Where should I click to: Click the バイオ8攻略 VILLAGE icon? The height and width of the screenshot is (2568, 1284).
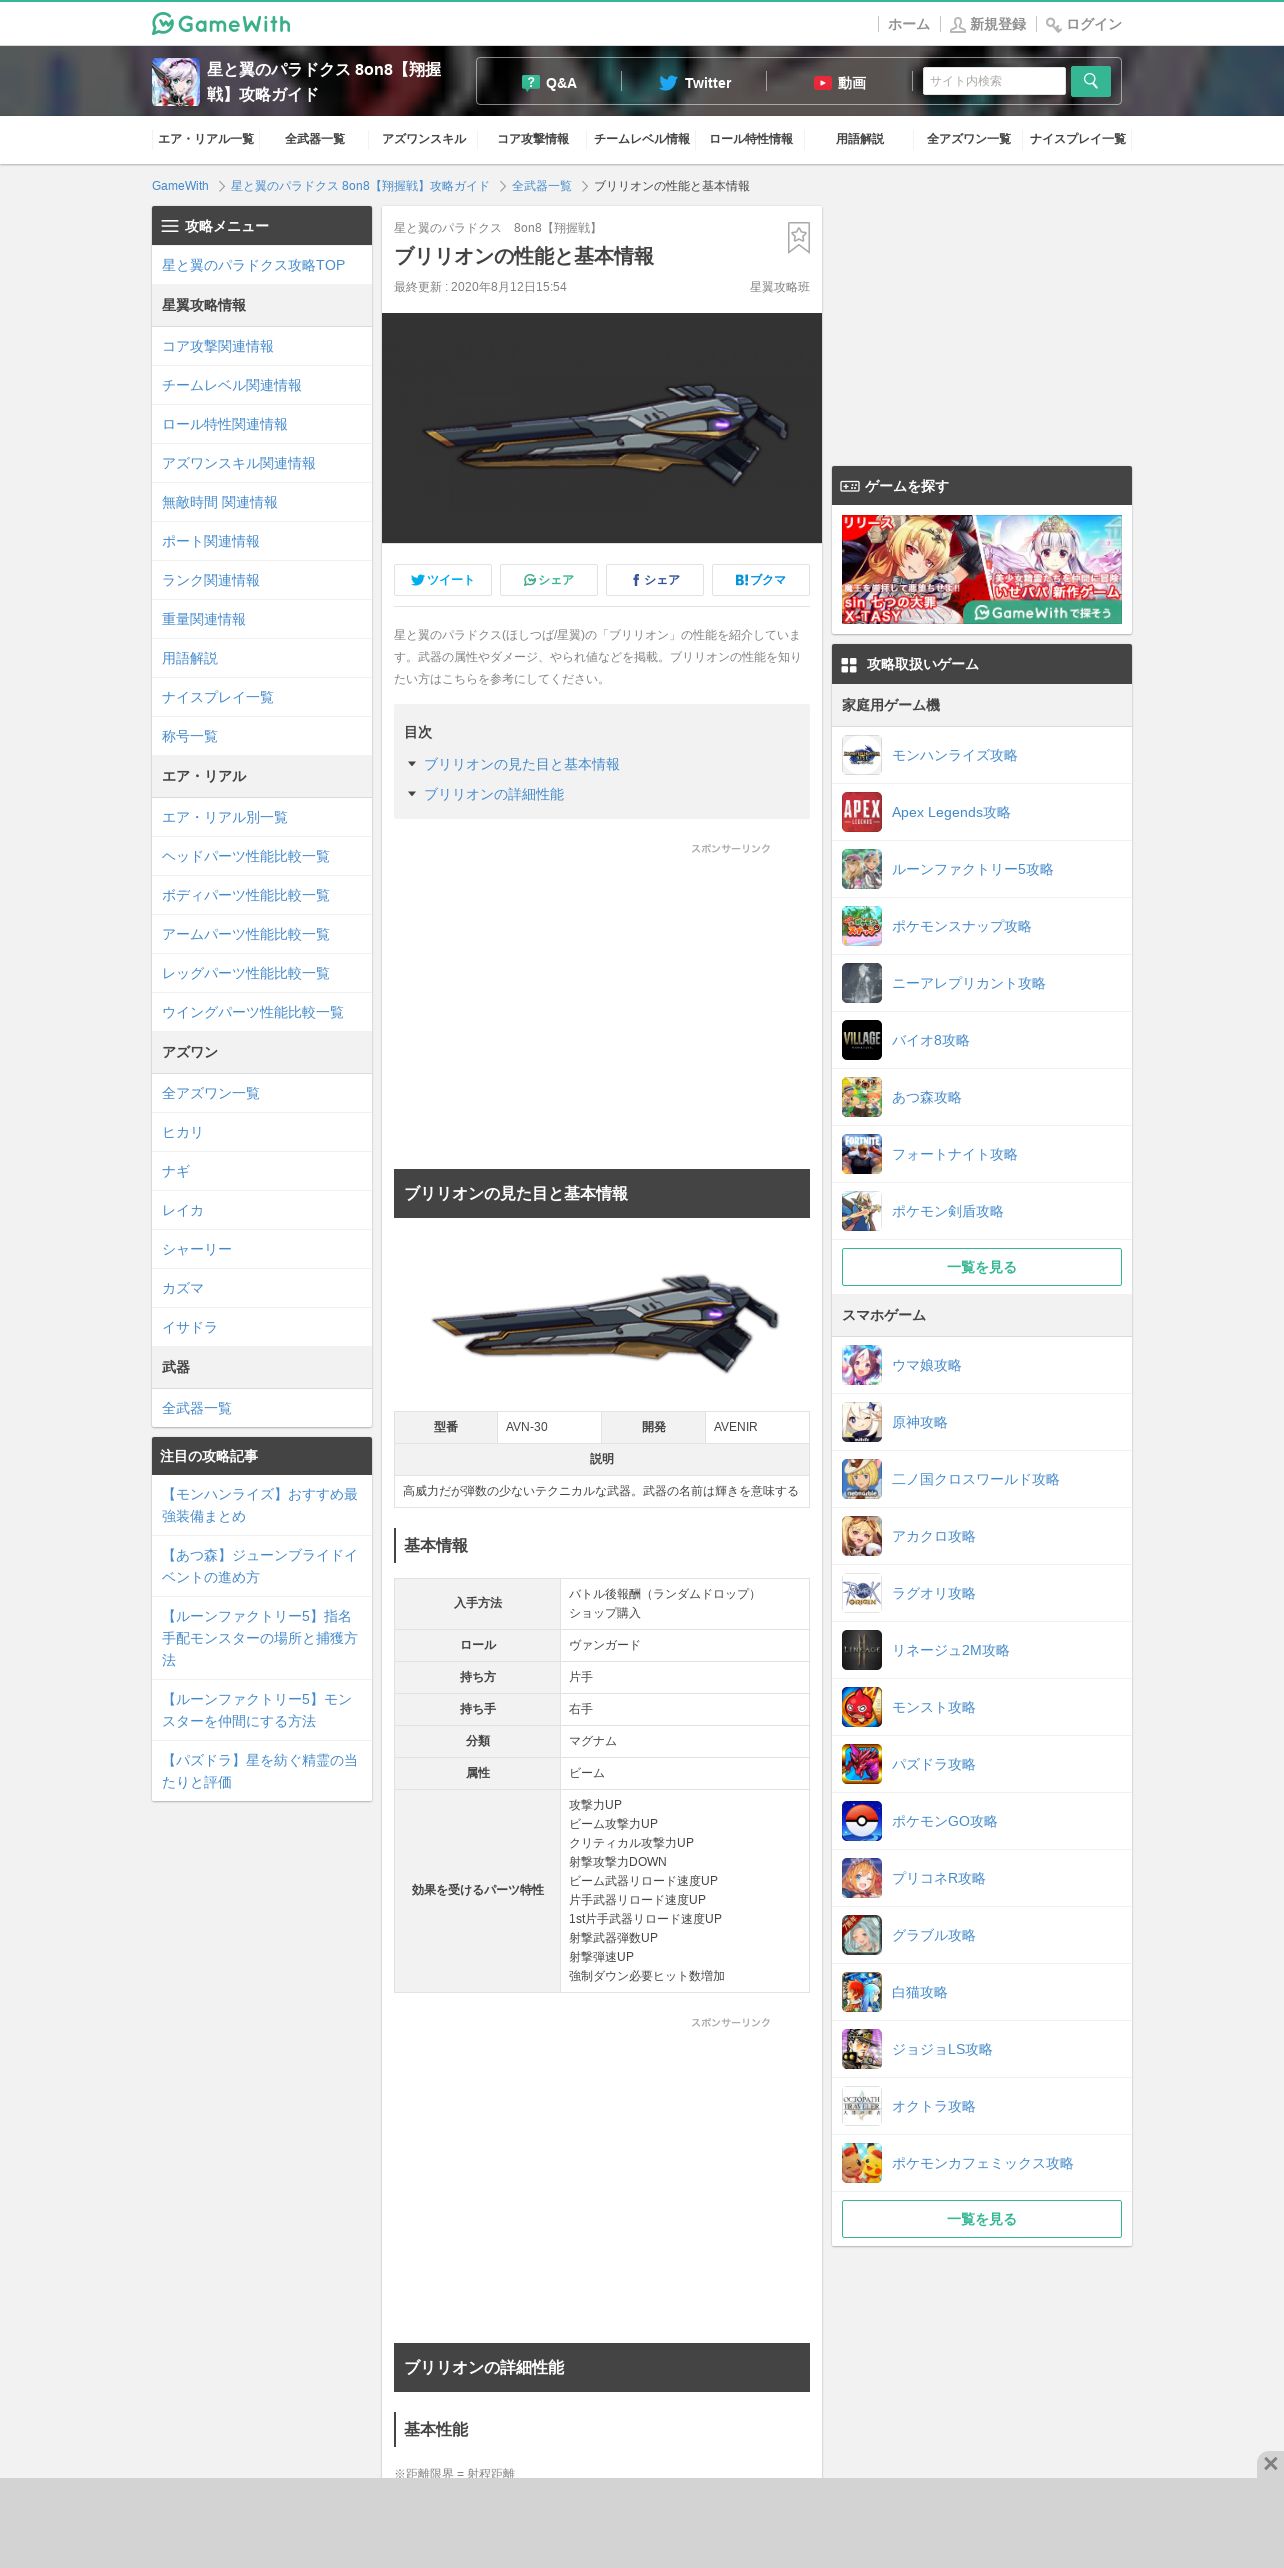pyautogui.click(x=862, y=1040)
